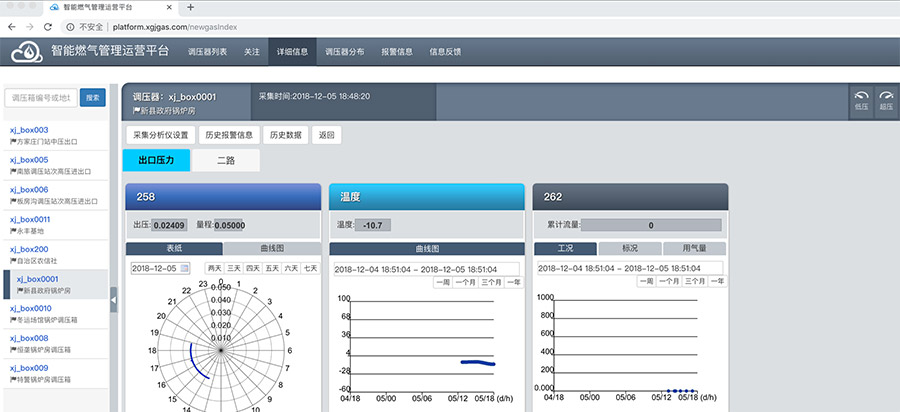Select the 用气量 tab in panel 262

[694, 248]
